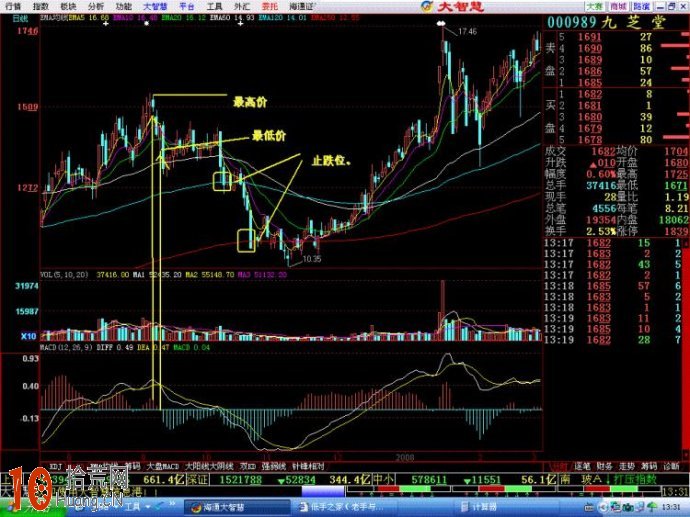Click the 大赛 button at top right

[595, 6]
